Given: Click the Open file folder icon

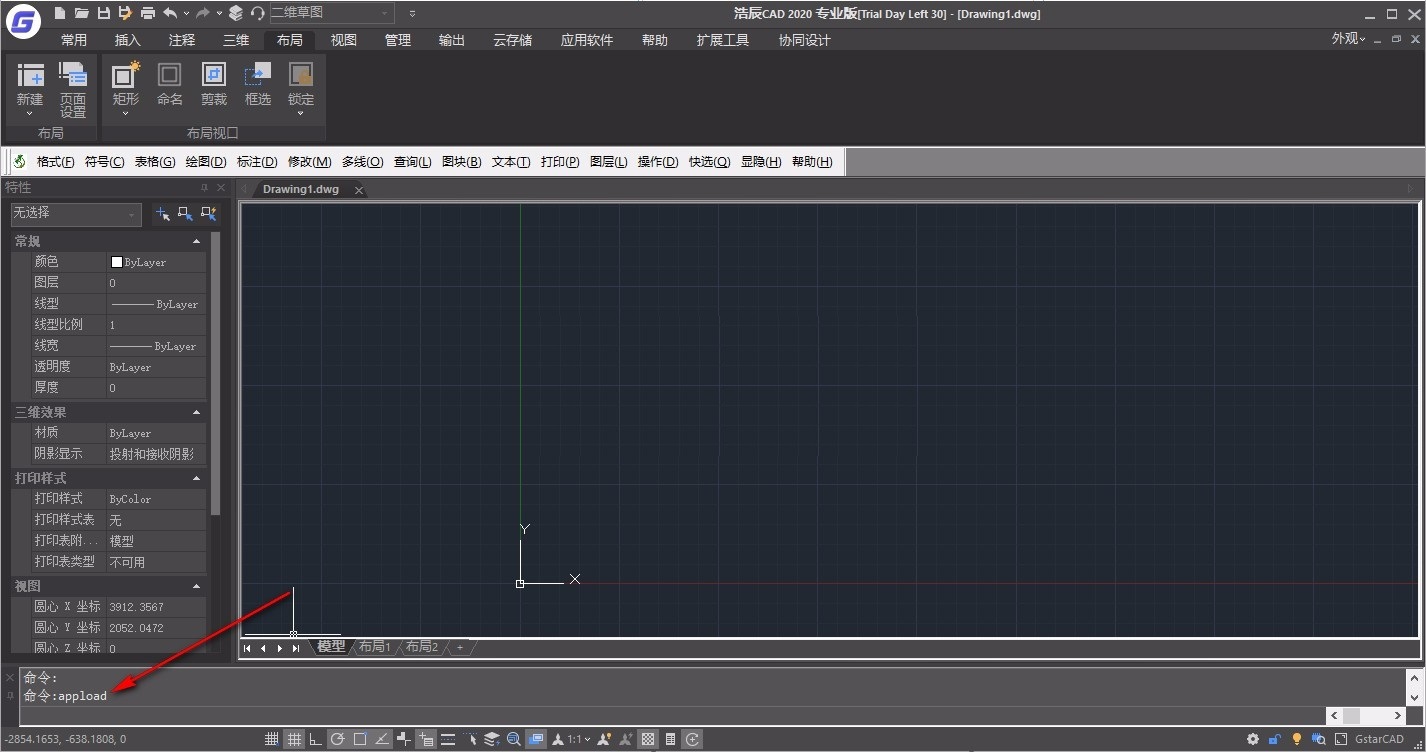Looking at the screenshot, I should (x=81, y=13).
